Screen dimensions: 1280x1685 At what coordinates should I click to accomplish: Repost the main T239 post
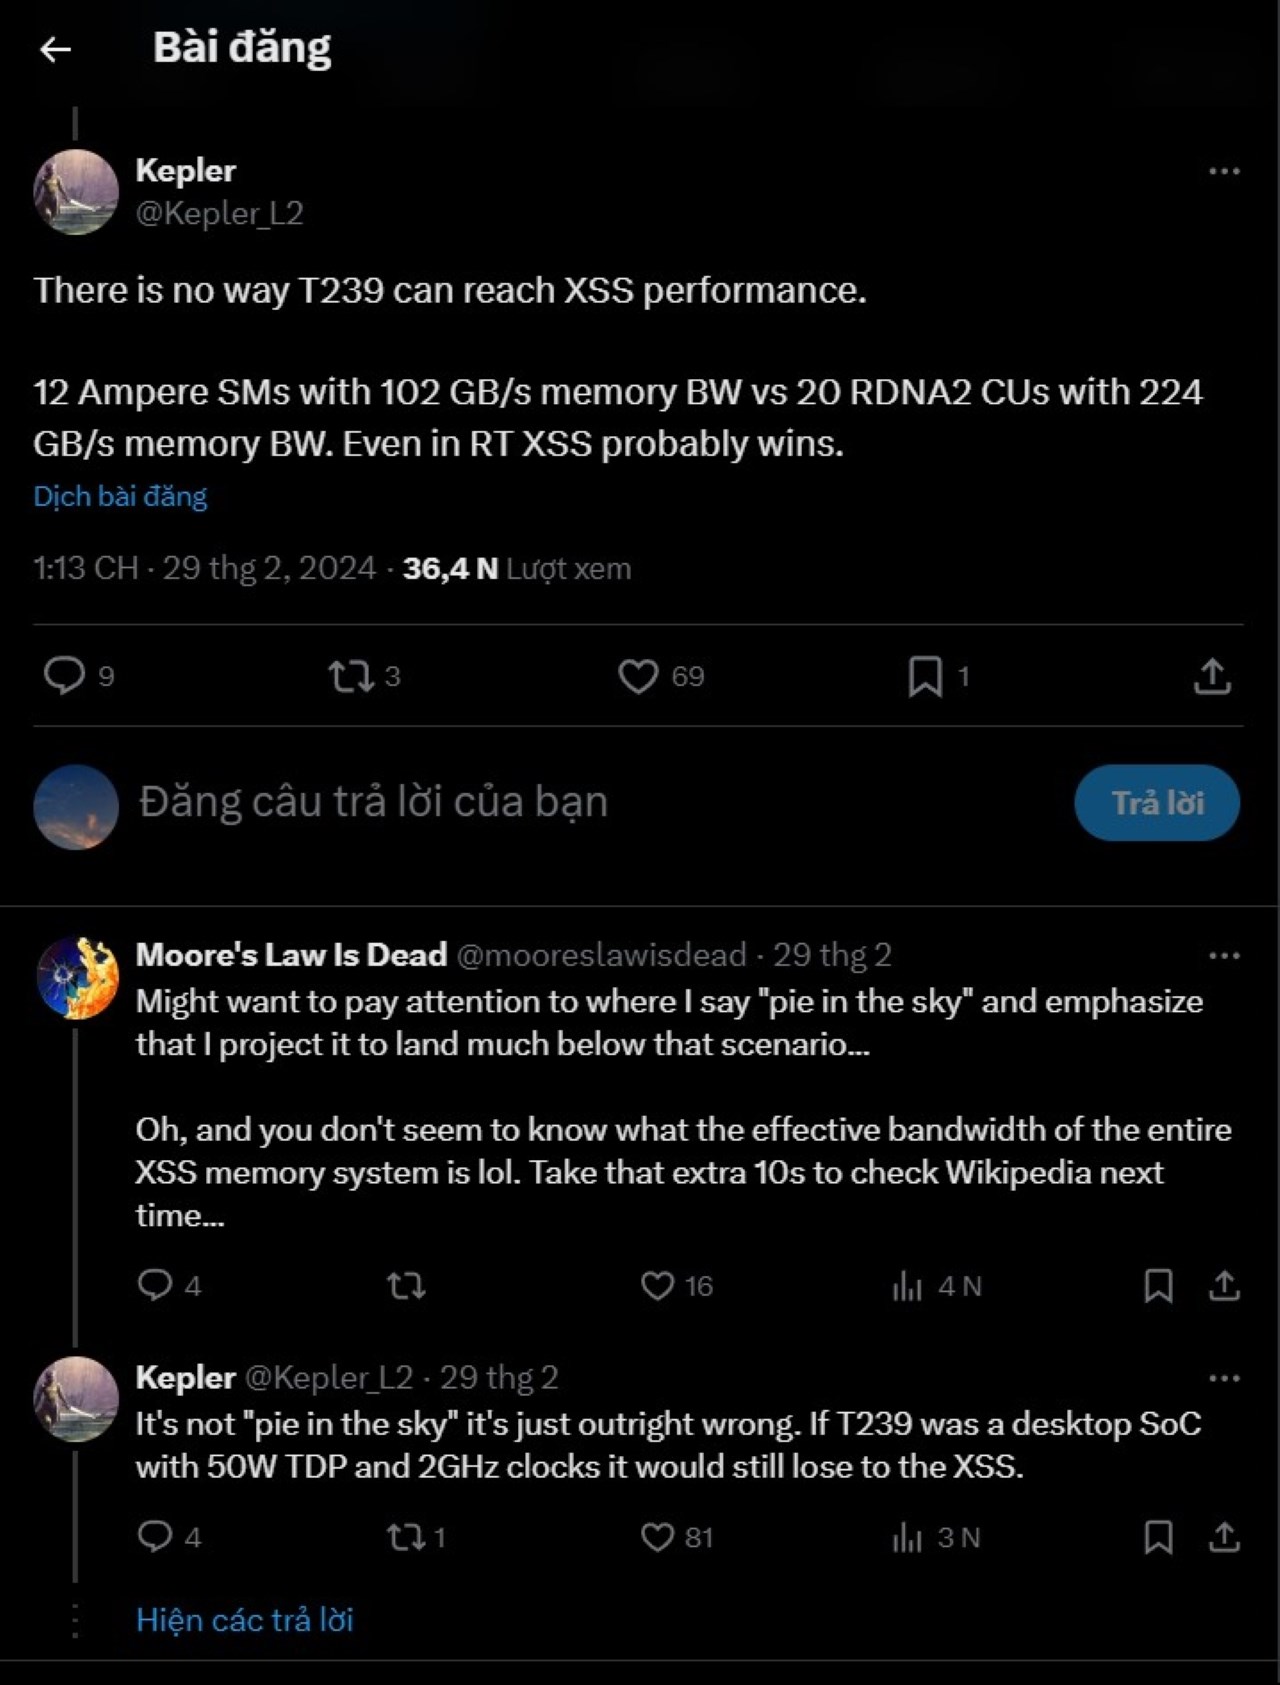click(x=351, y=677)
